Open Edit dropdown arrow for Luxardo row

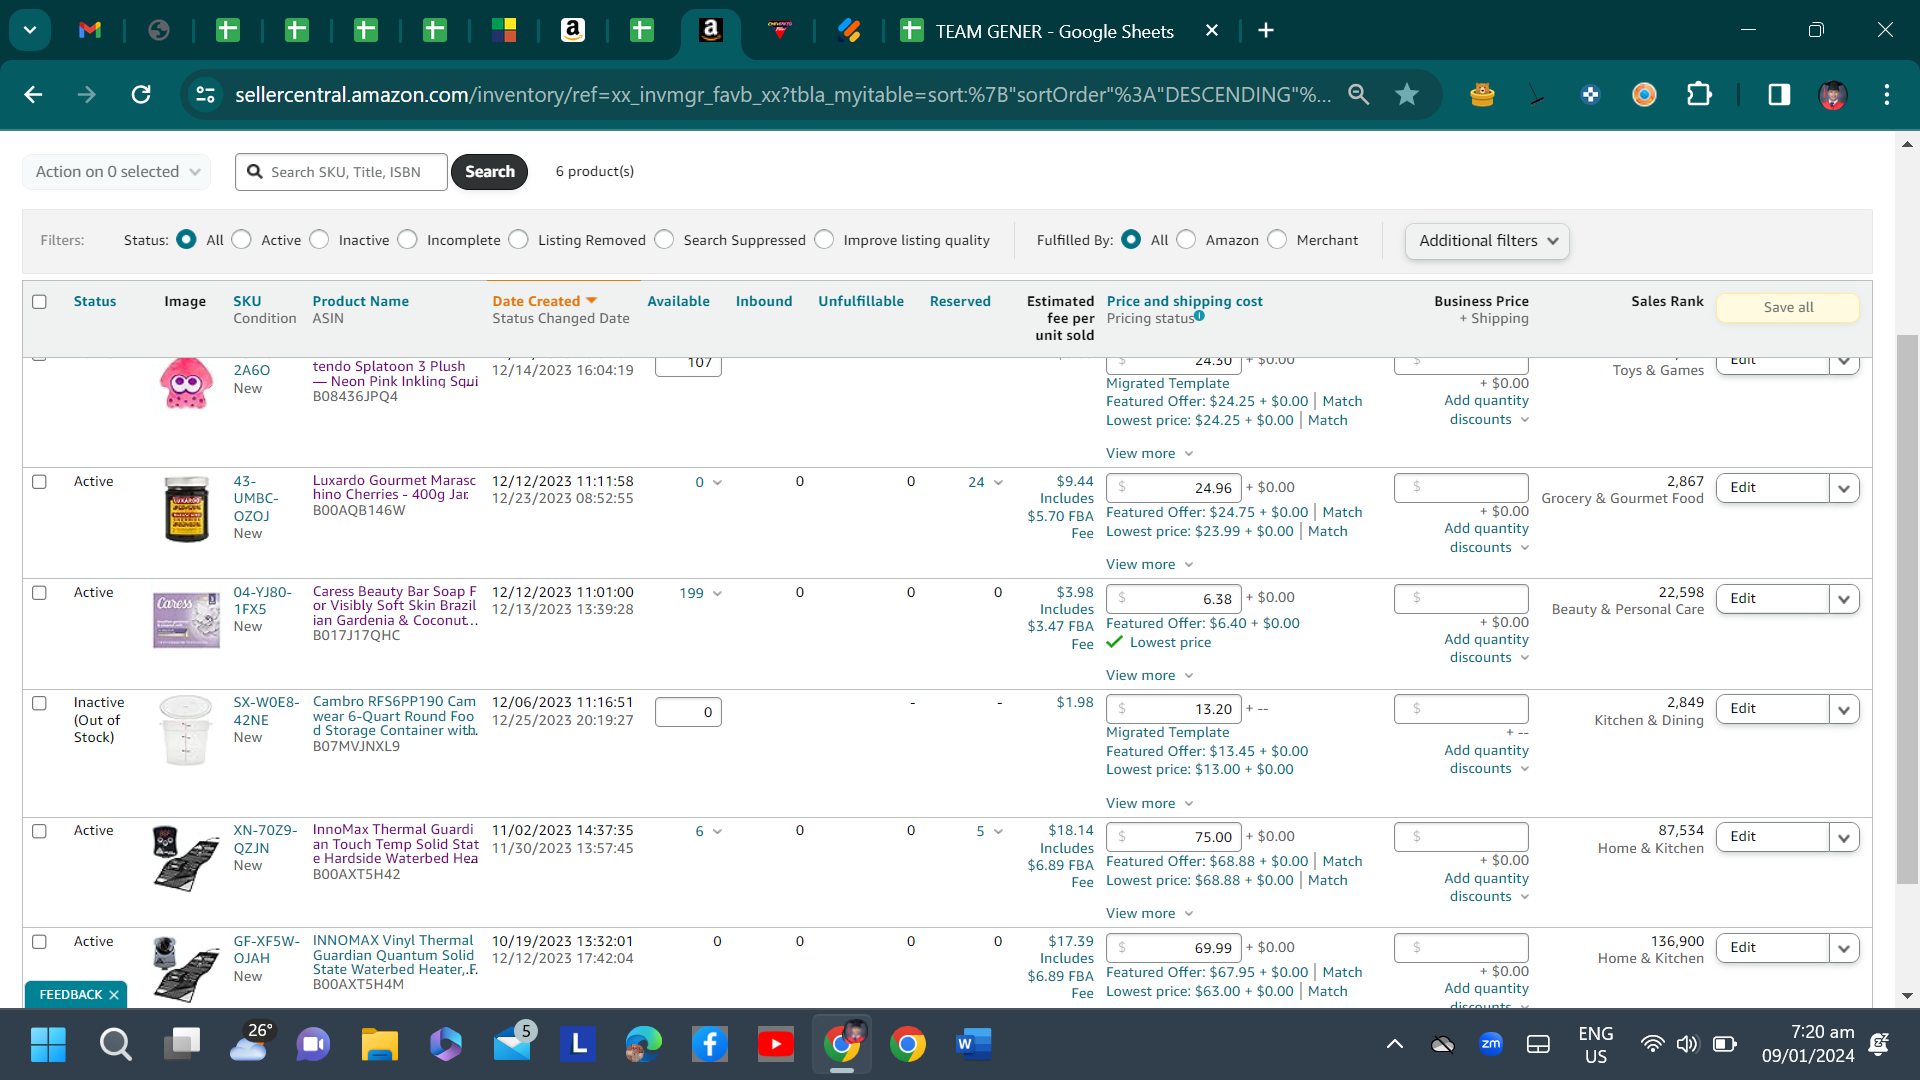1844,488
